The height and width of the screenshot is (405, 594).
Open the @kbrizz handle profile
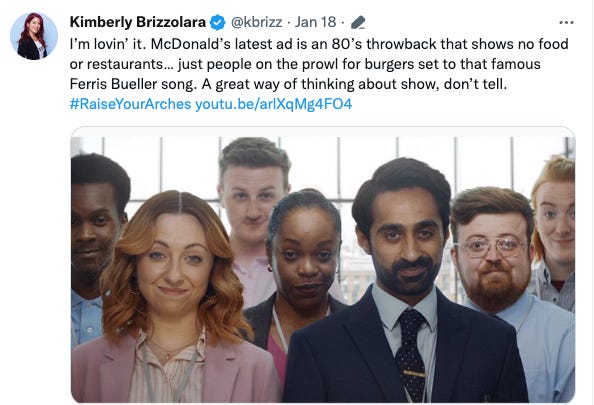[x=256, y=22]
